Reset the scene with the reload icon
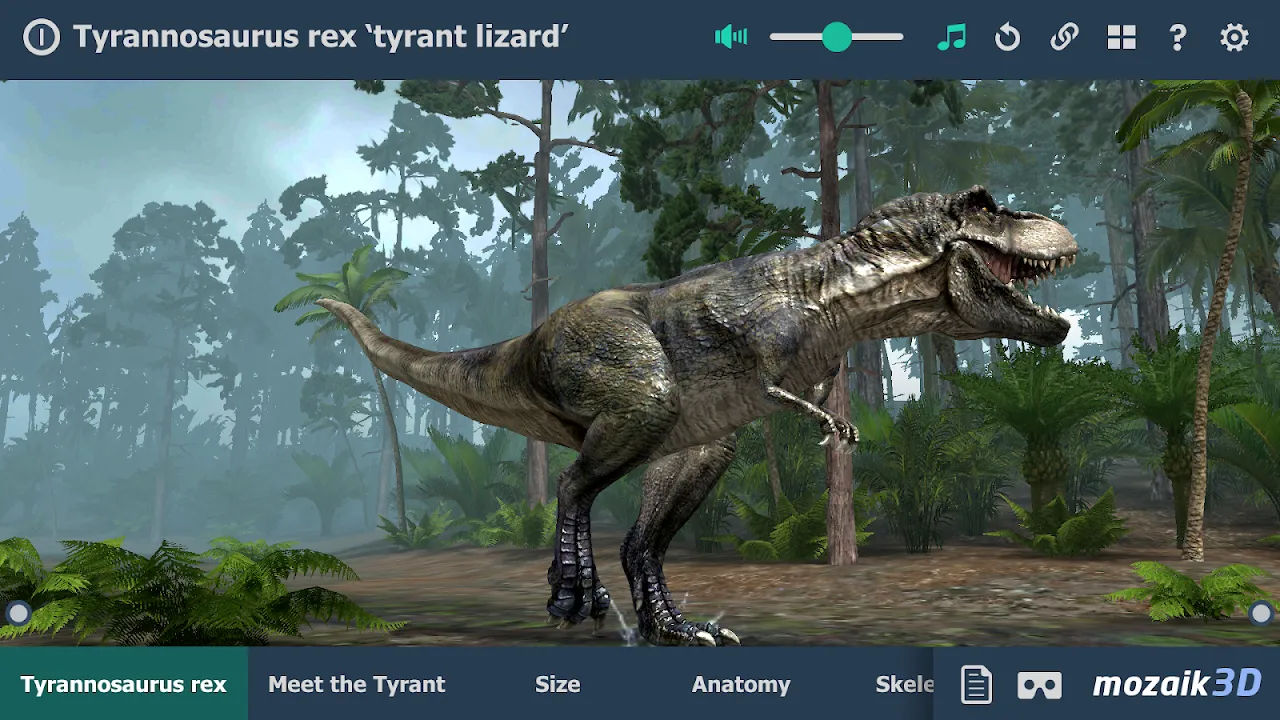 [x=1008, y=38]
